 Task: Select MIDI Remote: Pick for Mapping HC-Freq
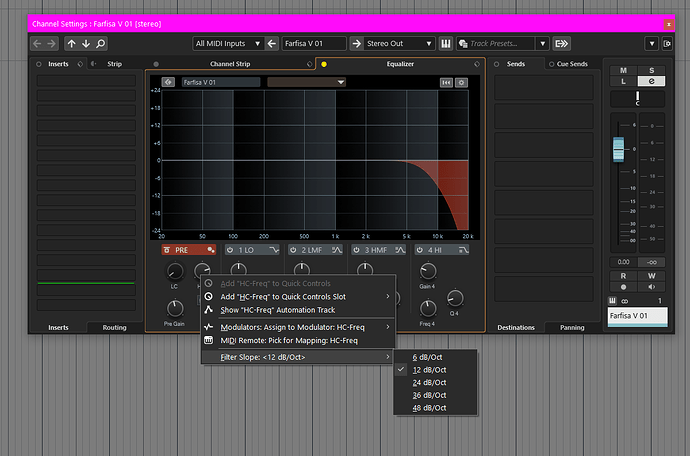[298, 340]
